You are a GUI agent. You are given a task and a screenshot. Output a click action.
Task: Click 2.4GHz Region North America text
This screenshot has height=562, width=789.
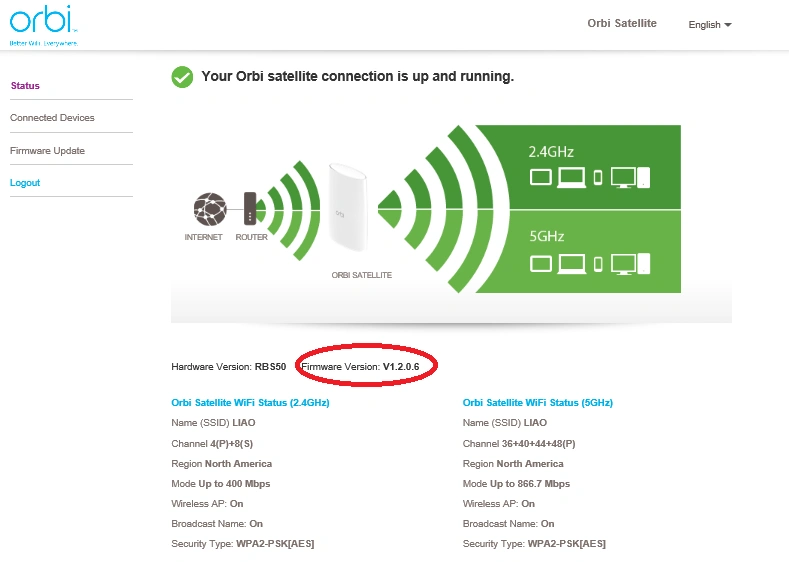click(221, 463)
